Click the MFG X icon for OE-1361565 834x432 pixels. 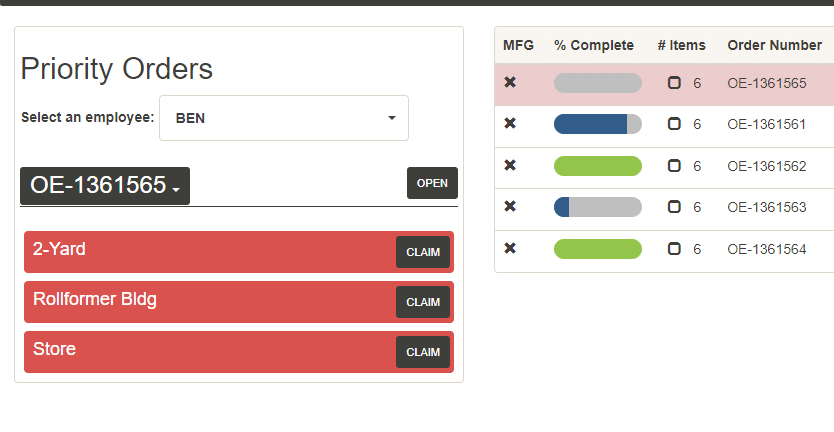pyautogui.click(x=510, y=83)
